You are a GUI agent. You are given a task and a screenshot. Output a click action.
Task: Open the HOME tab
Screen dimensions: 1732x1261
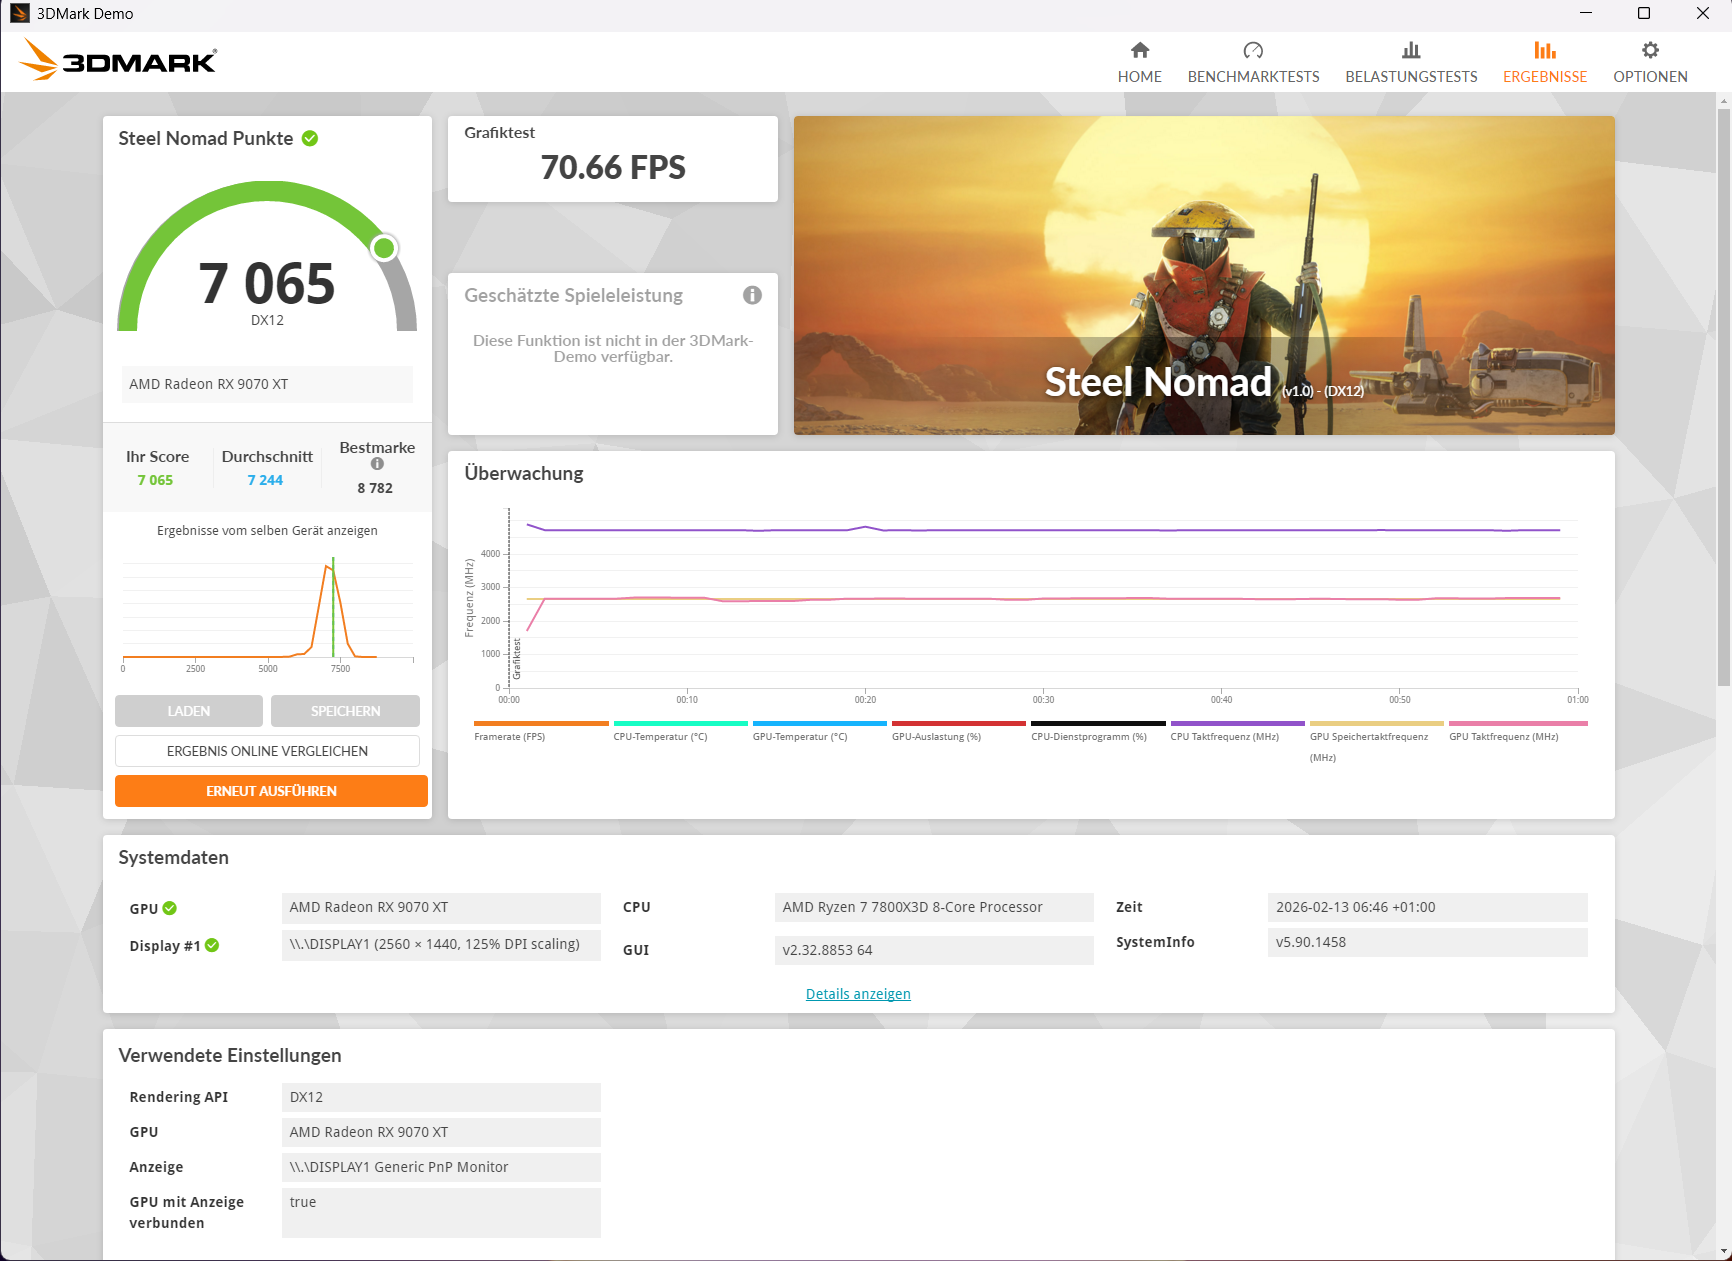(x=1139, y=62)
